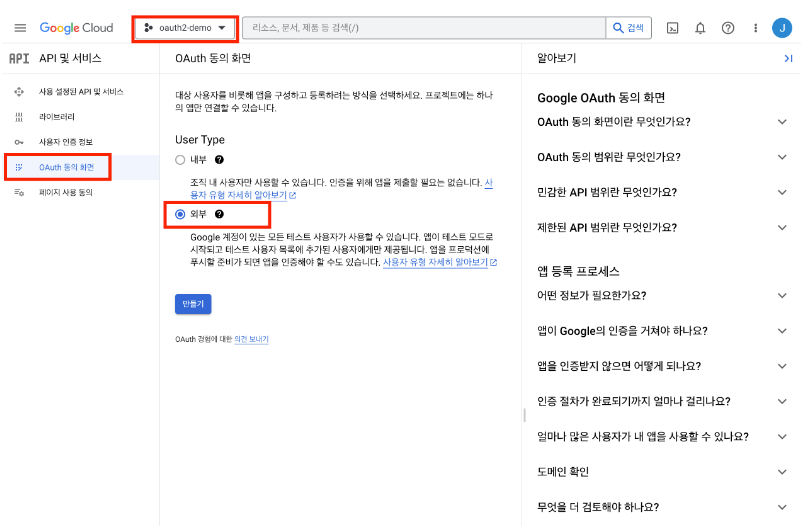Open 사용자 유형 자세히 알아보기 link under 외부
801x526 pixels.
[440, 262]
